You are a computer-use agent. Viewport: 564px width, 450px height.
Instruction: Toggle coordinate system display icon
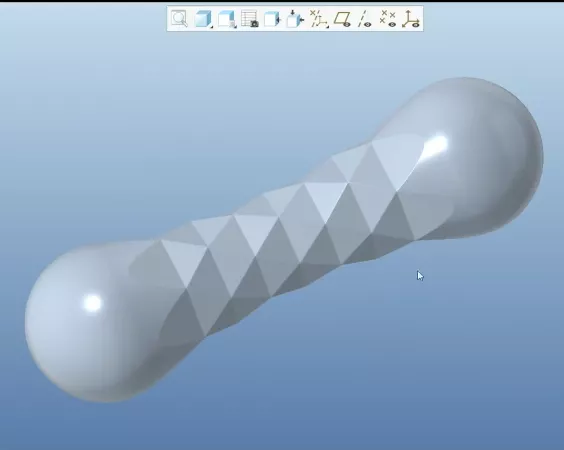point(411,18)
